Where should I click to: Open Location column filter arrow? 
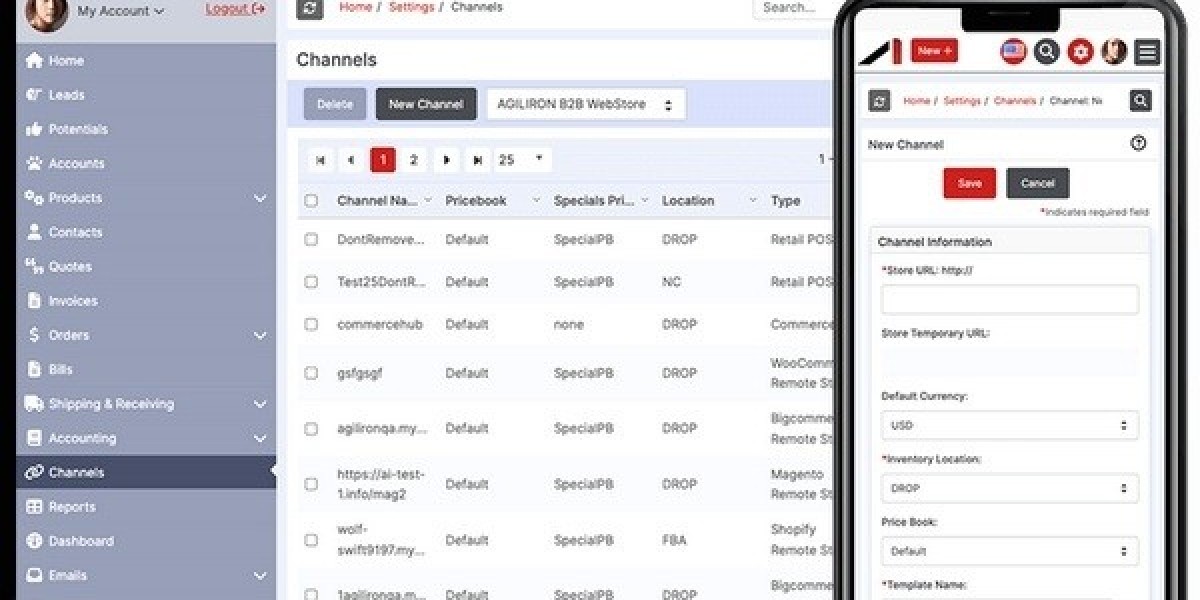point(753,201)
